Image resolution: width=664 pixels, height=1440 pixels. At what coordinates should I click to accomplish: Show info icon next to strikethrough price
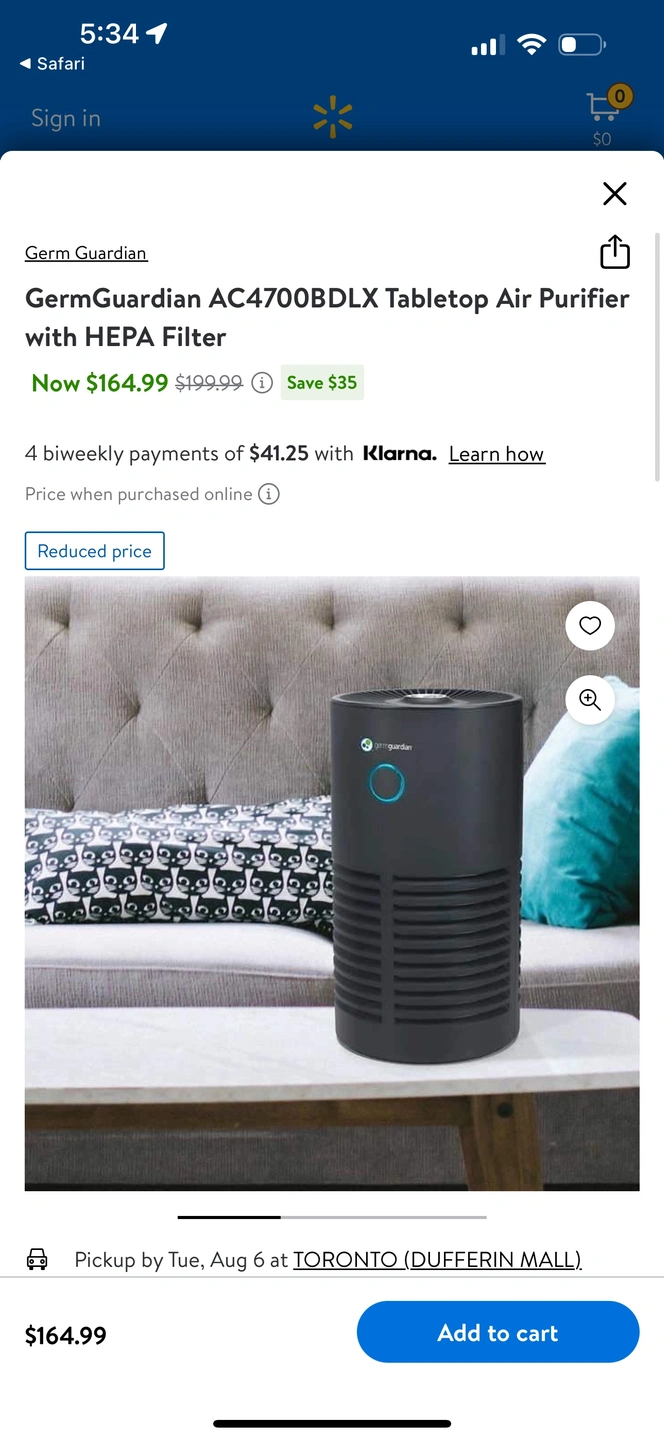pos(262,382)
